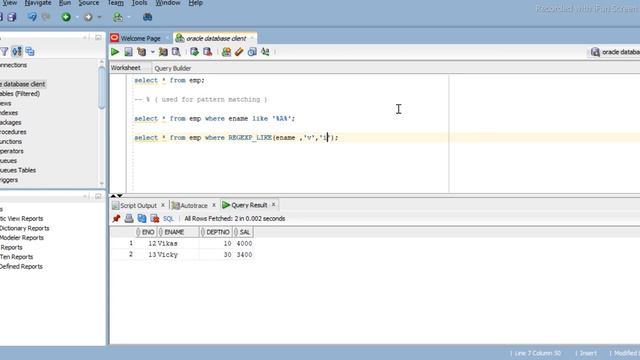This screenshot has width=640, height=360.
Task: Click the Unshared SQL Worksheet icon
Action: [x=226, y=52]
